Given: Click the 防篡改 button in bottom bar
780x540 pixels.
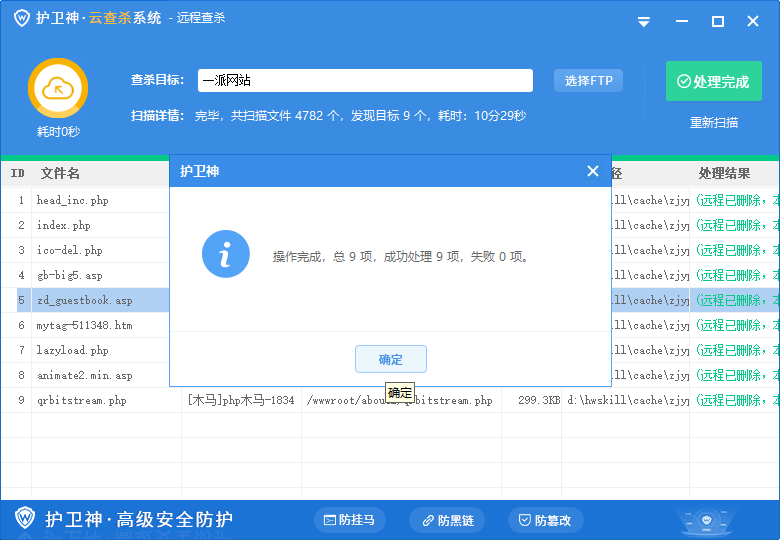Looking at the screenshot, I should (545, 520).
